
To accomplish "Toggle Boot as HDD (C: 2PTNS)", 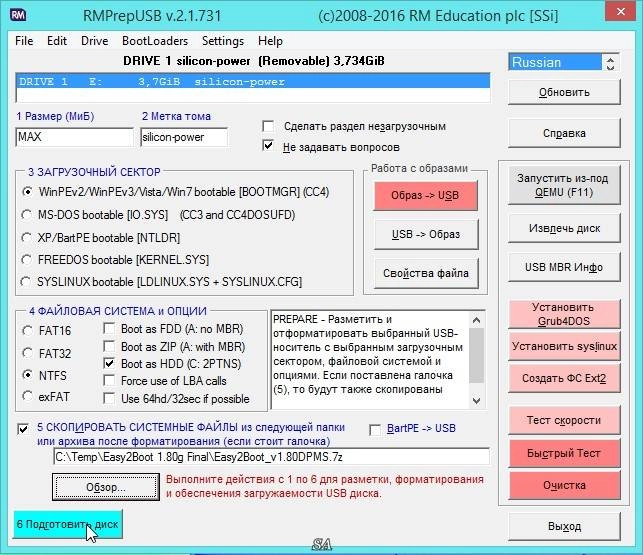I will click(109, 363).
